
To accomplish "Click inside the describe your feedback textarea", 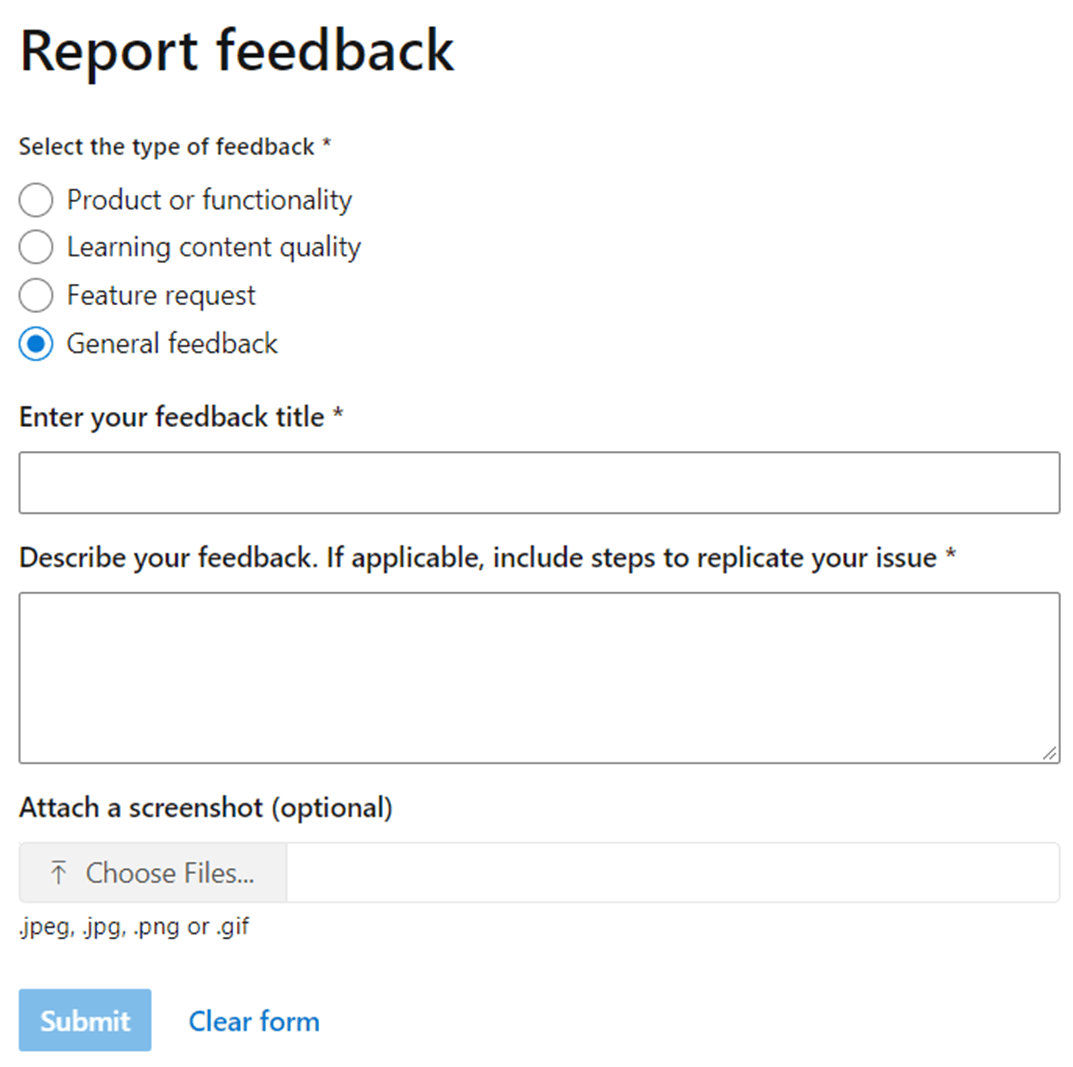I will (539, 678).
